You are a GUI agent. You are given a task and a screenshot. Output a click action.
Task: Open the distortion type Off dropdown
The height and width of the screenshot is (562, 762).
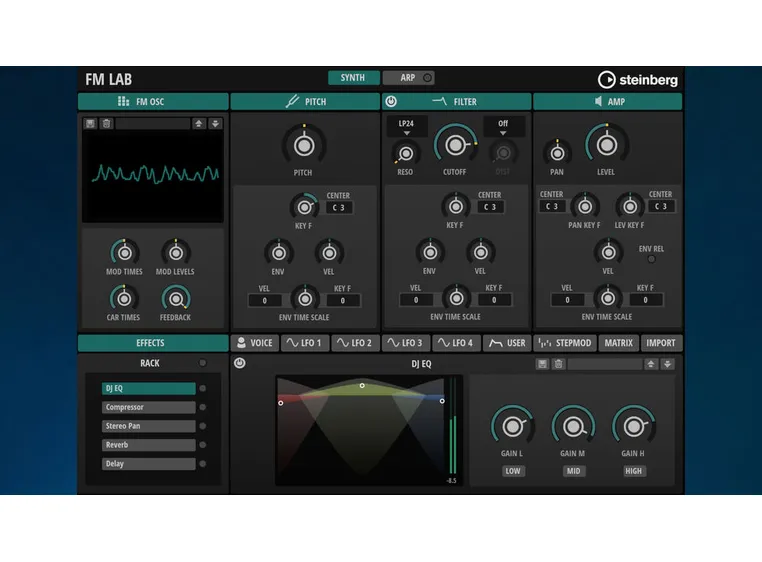503,126
